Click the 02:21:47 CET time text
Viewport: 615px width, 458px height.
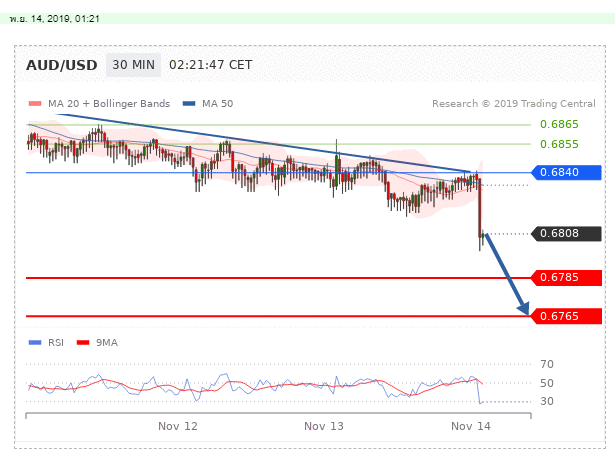click(210, 65)
